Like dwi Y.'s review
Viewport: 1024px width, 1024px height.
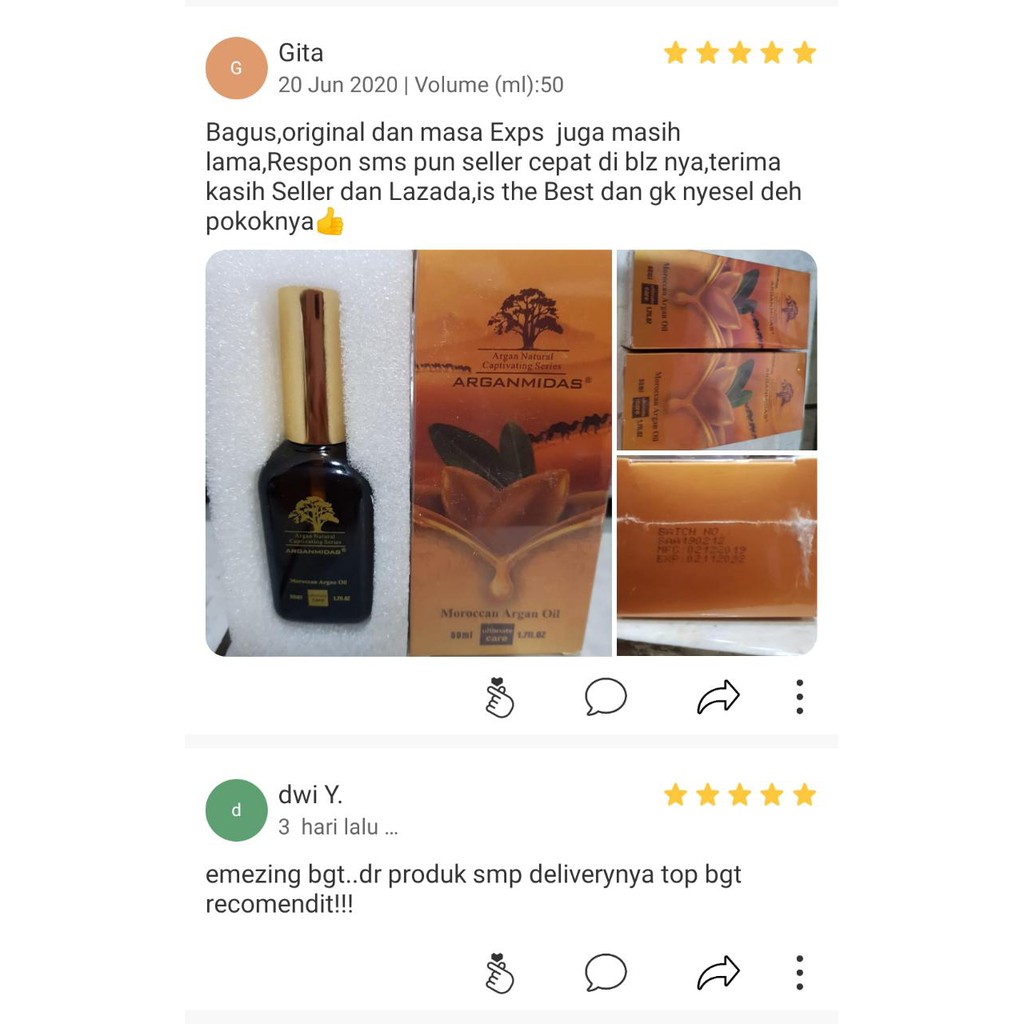click(500, 973)
